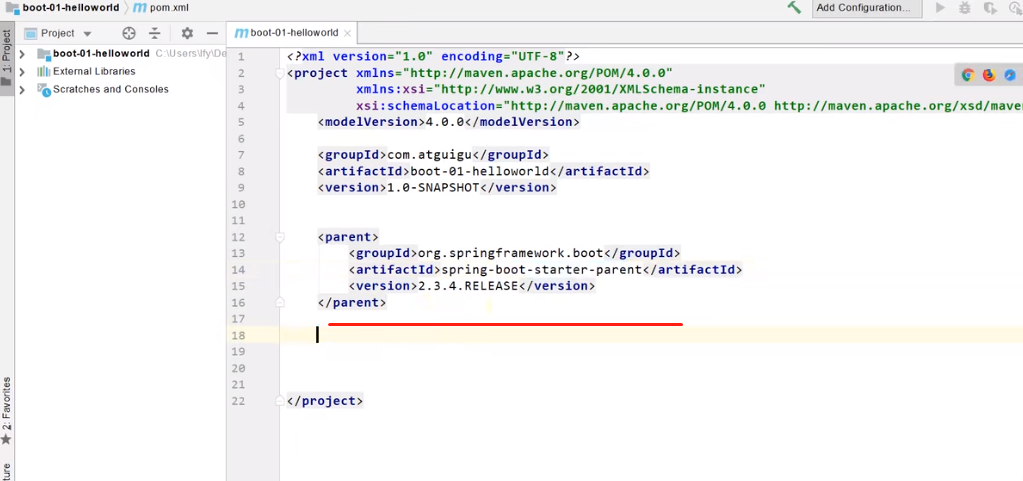Select External Libraries in project tree
1023x481 pixels.
pyautogui.click(x=94, y=71)
